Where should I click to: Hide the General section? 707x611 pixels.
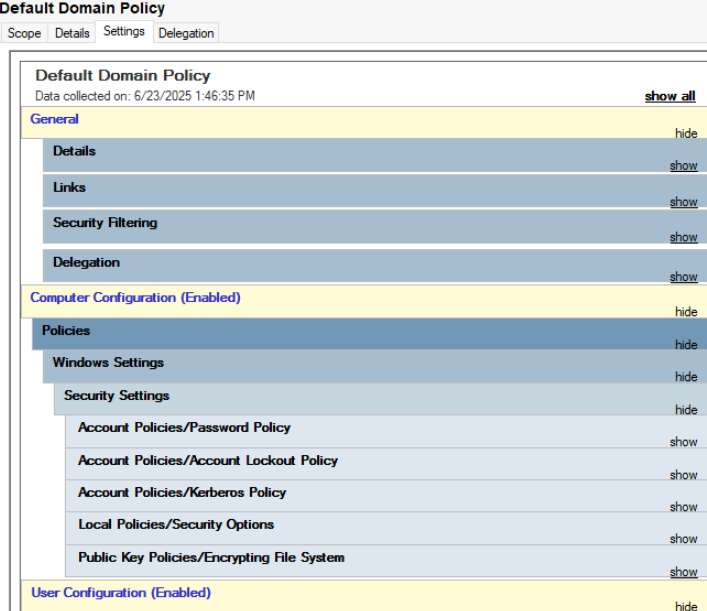pos(686,133)
